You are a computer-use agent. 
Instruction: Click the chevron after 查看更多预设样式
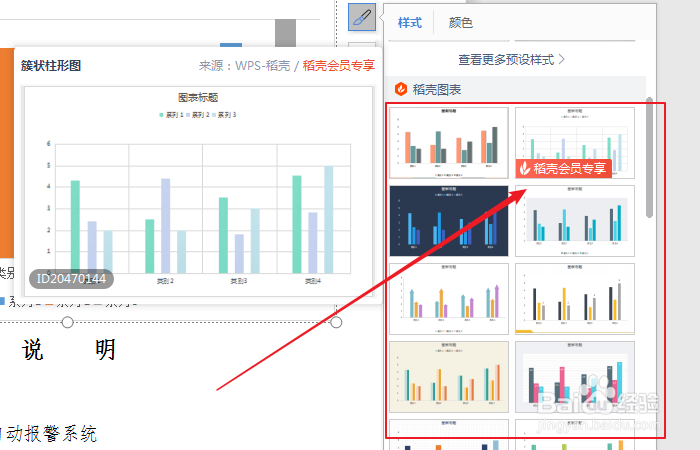(561, 59)
